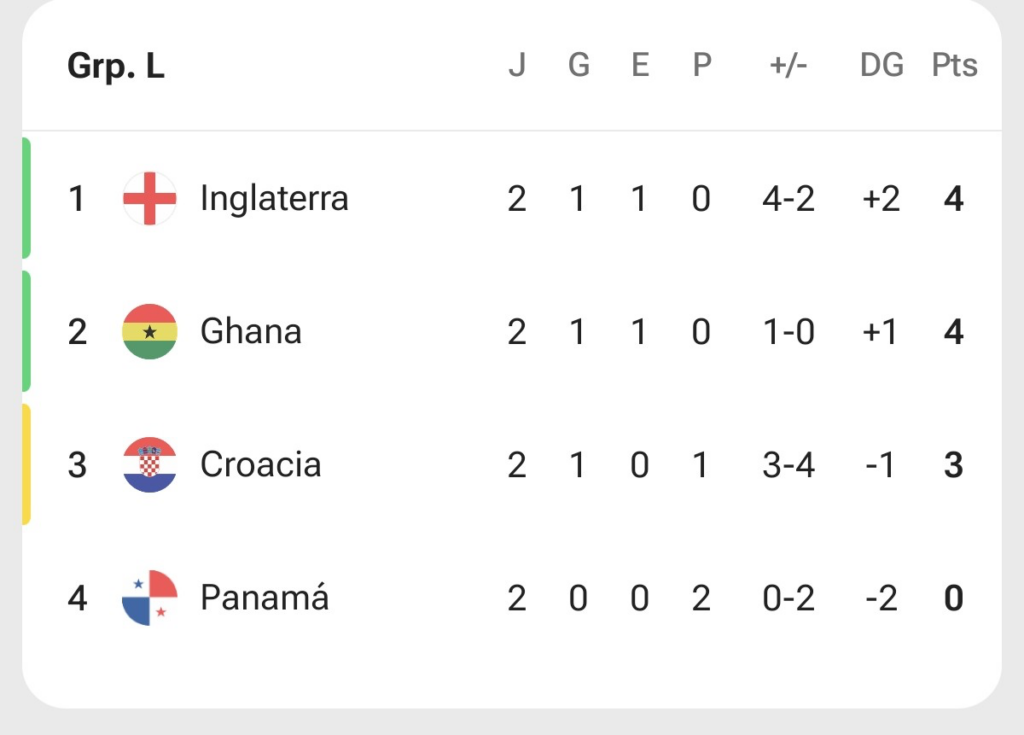
Task: Click the P losses column header
Action: pos(701,65)
